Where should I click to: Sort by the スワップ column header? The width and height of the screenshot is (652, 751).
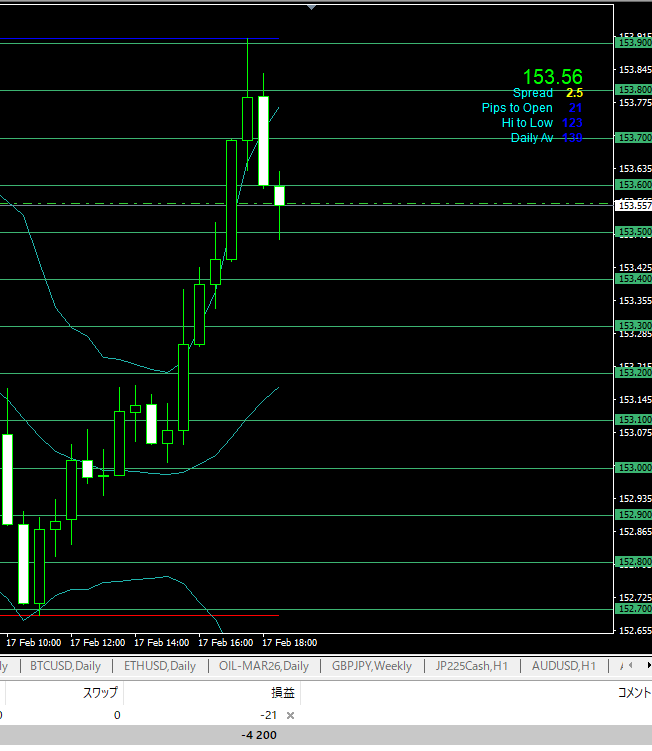coord(99,692)
